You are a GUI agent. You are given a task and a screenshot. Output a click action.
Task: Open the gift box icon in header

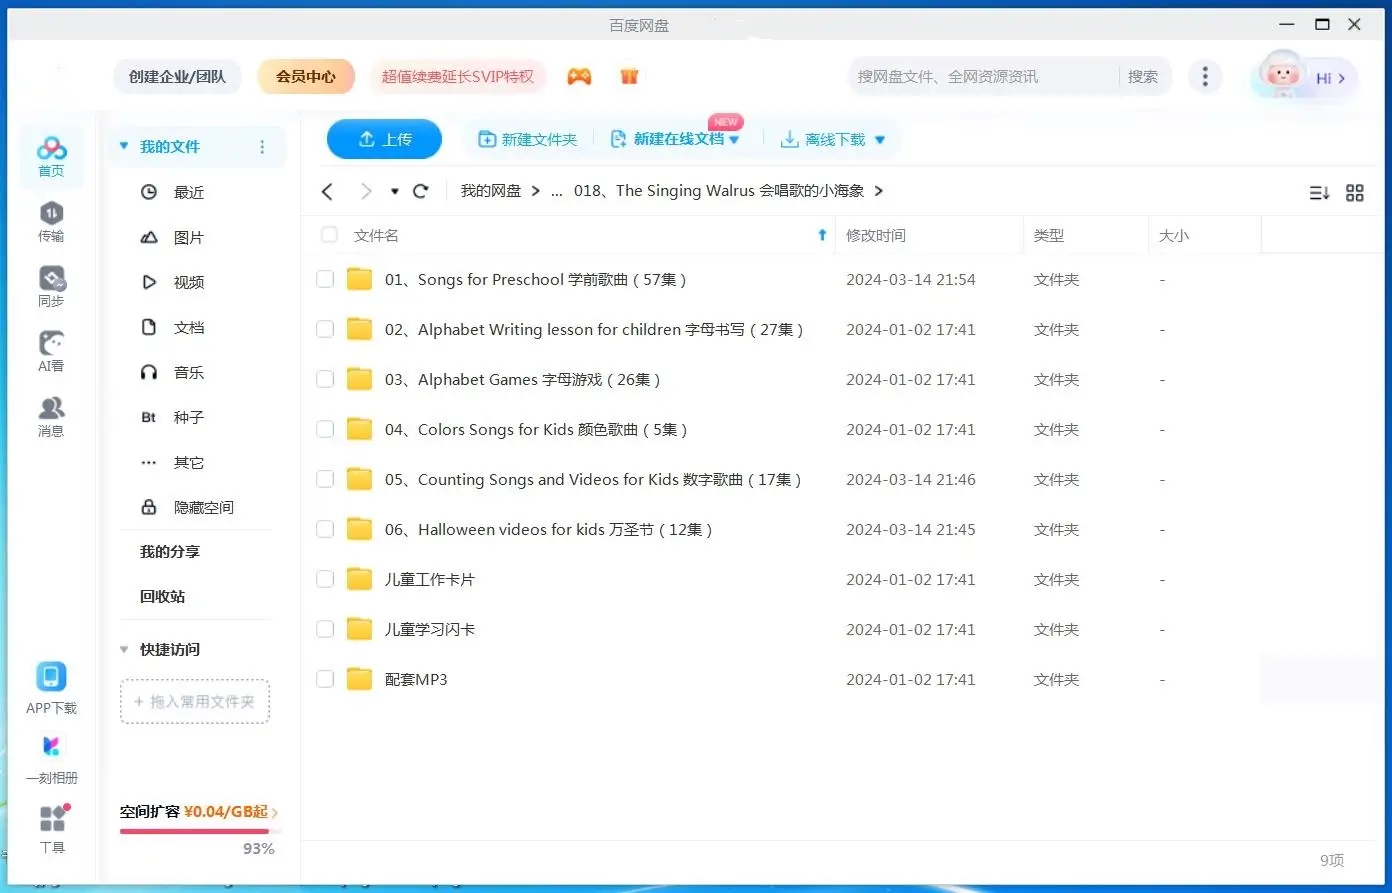(629, 76)
